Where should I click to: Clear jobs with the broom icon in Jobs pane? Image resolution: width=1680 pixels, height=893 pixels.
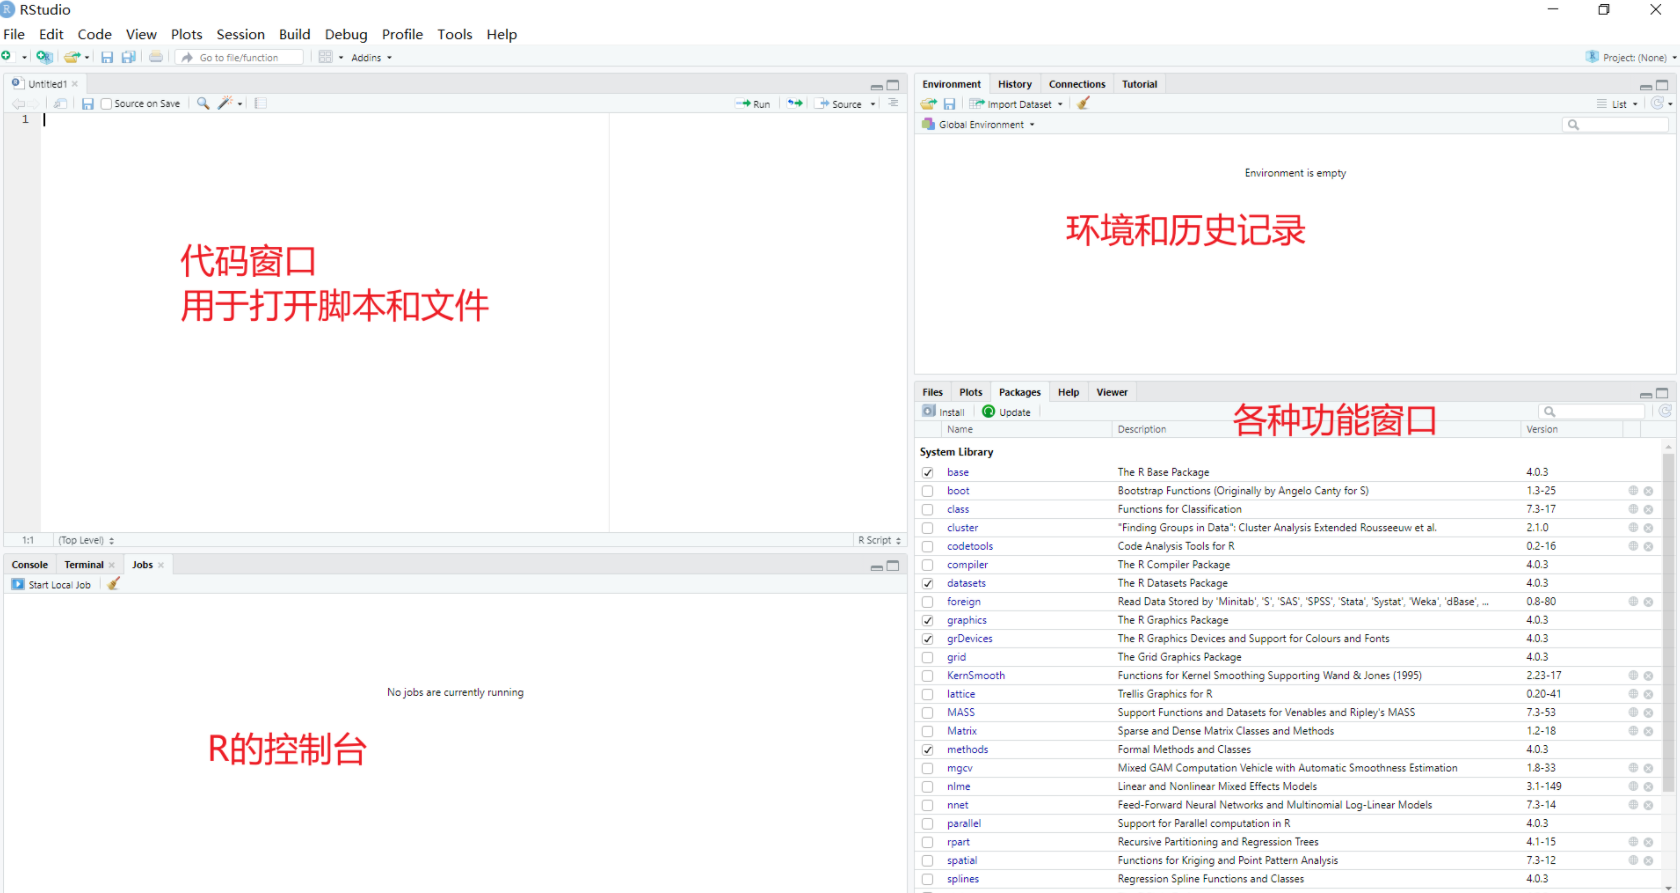point(114,584)
